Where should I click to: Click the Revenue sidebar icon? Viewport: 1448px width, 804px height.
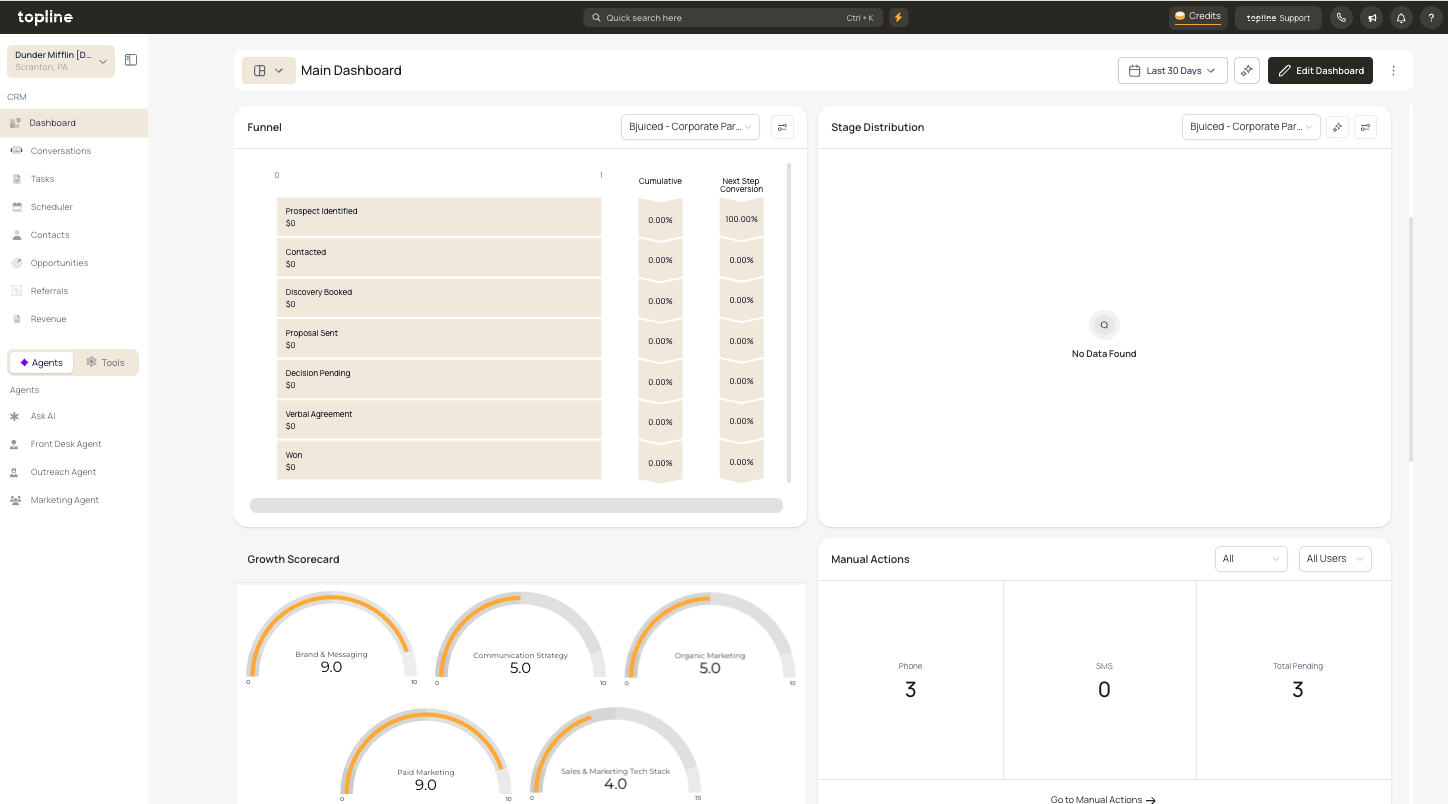[16, 319]
